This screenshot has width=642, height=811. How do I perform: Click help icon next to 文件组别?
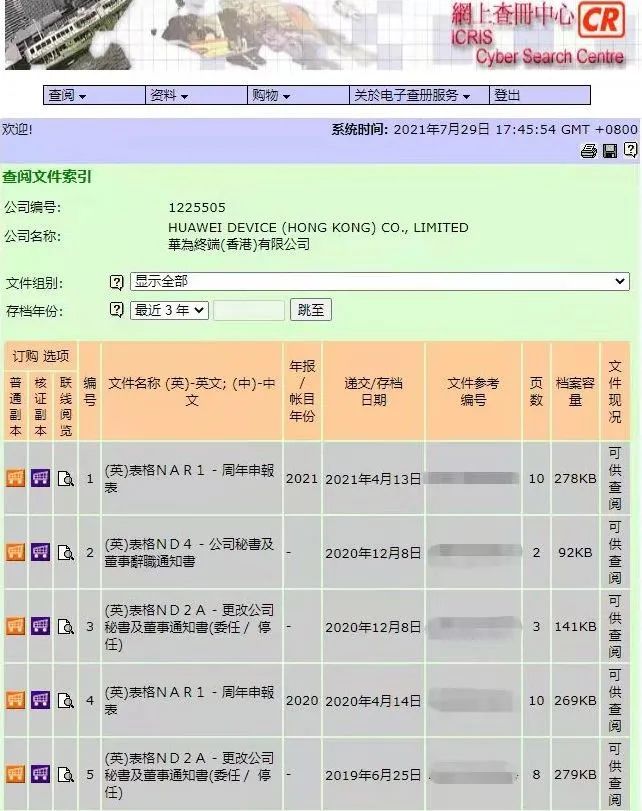coord(117,282)
